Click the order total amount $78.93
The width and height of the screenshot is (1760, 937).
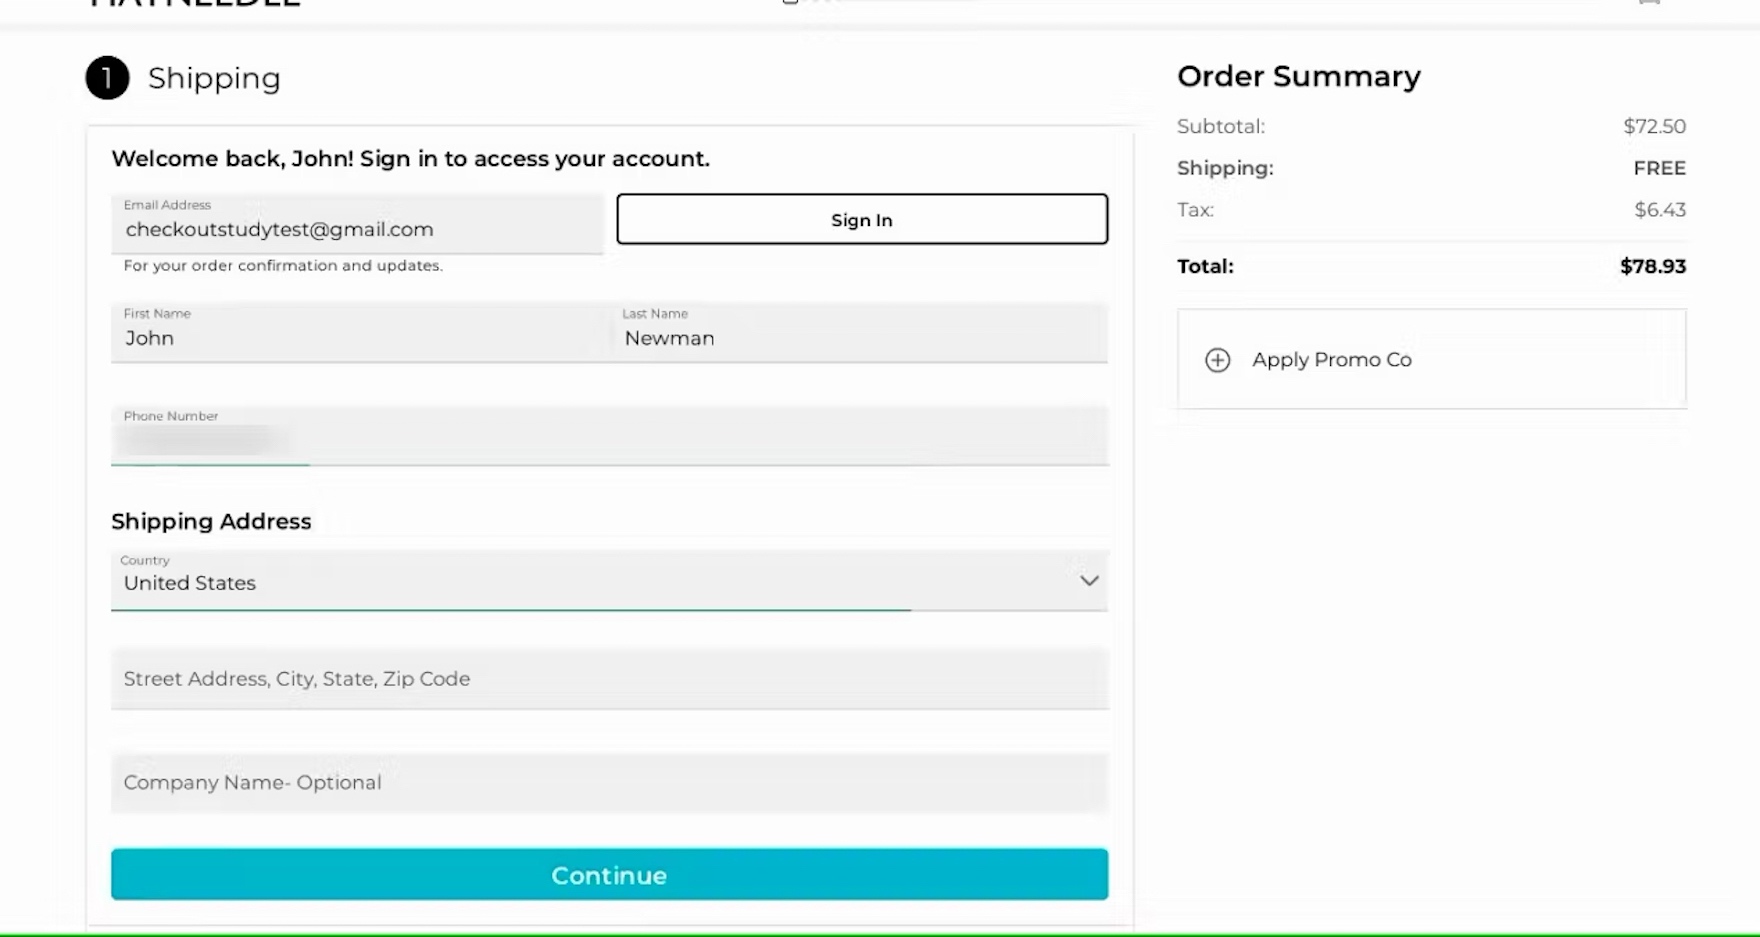click(x=1652, y=266)
